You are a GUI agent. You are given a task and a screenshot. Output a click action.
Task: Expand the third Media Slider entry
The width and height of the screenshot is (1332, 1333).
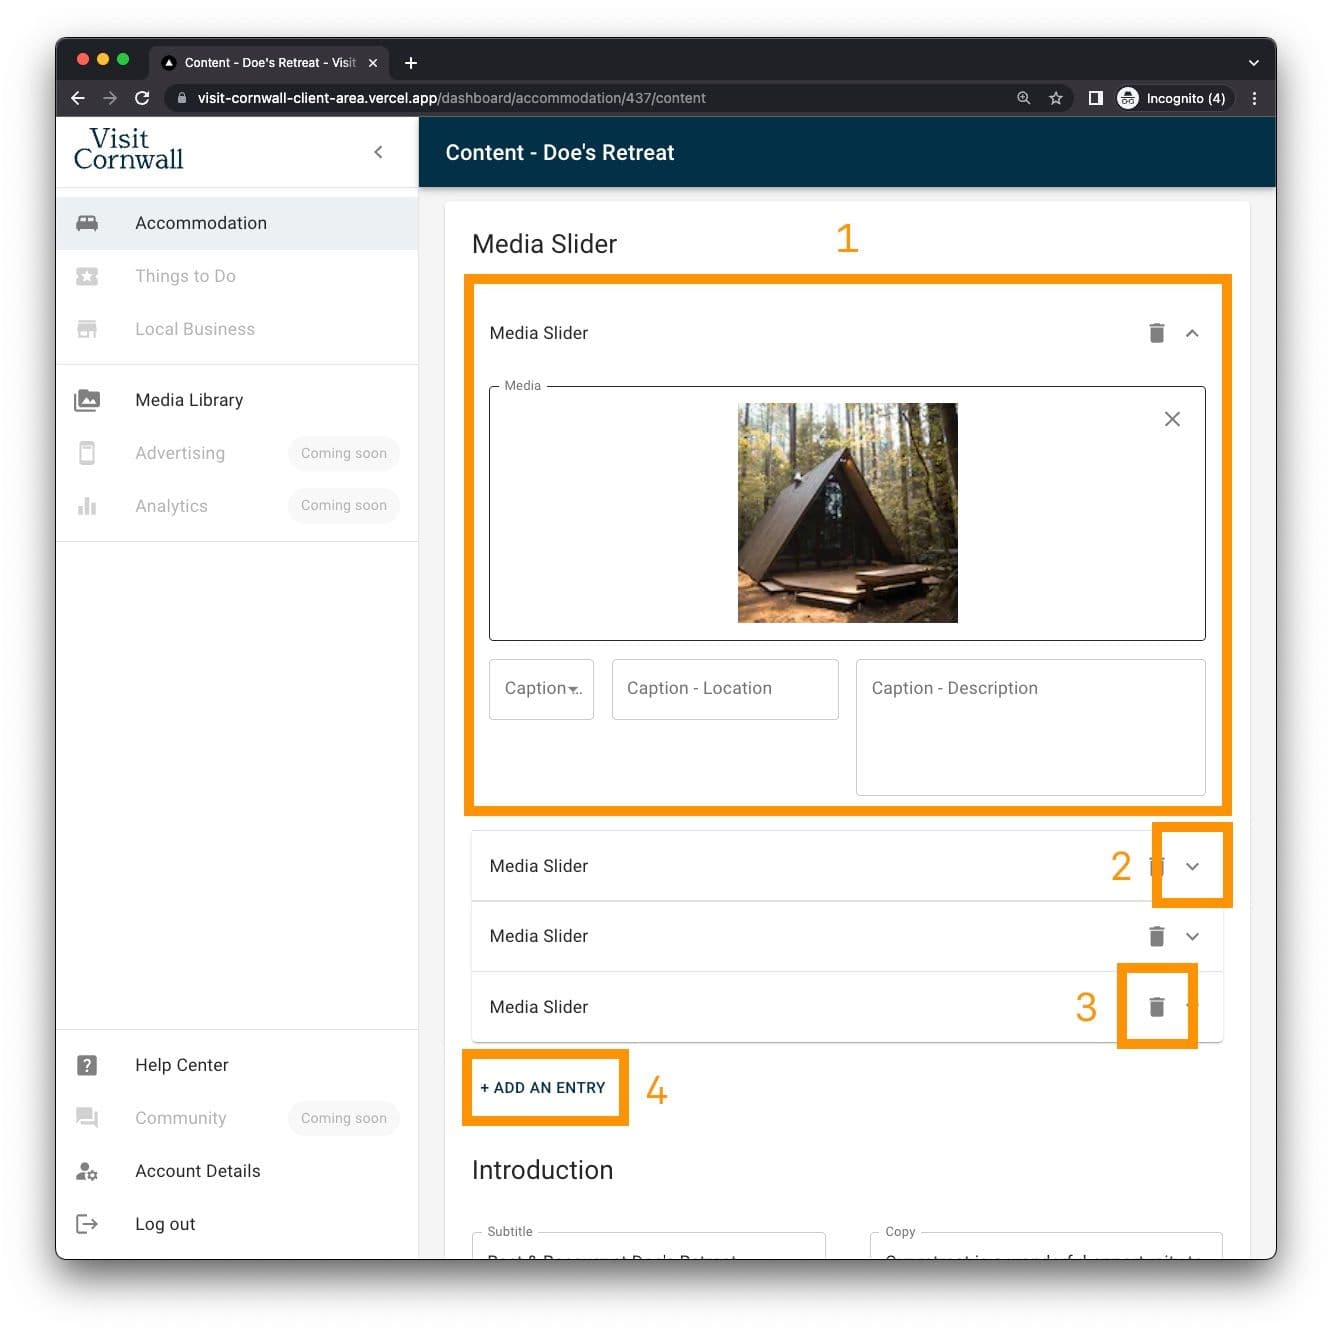1192,937
